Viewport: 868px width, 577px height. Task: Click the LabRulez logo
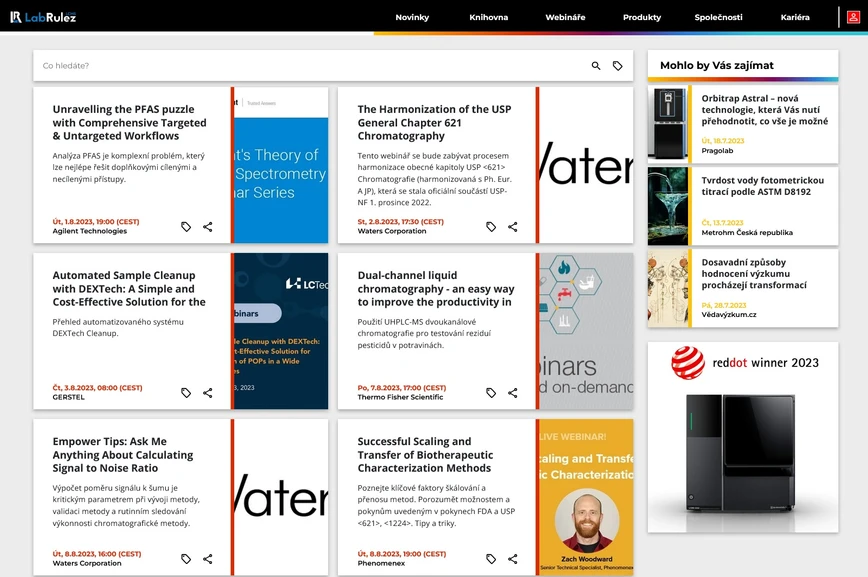coord(43,17)
